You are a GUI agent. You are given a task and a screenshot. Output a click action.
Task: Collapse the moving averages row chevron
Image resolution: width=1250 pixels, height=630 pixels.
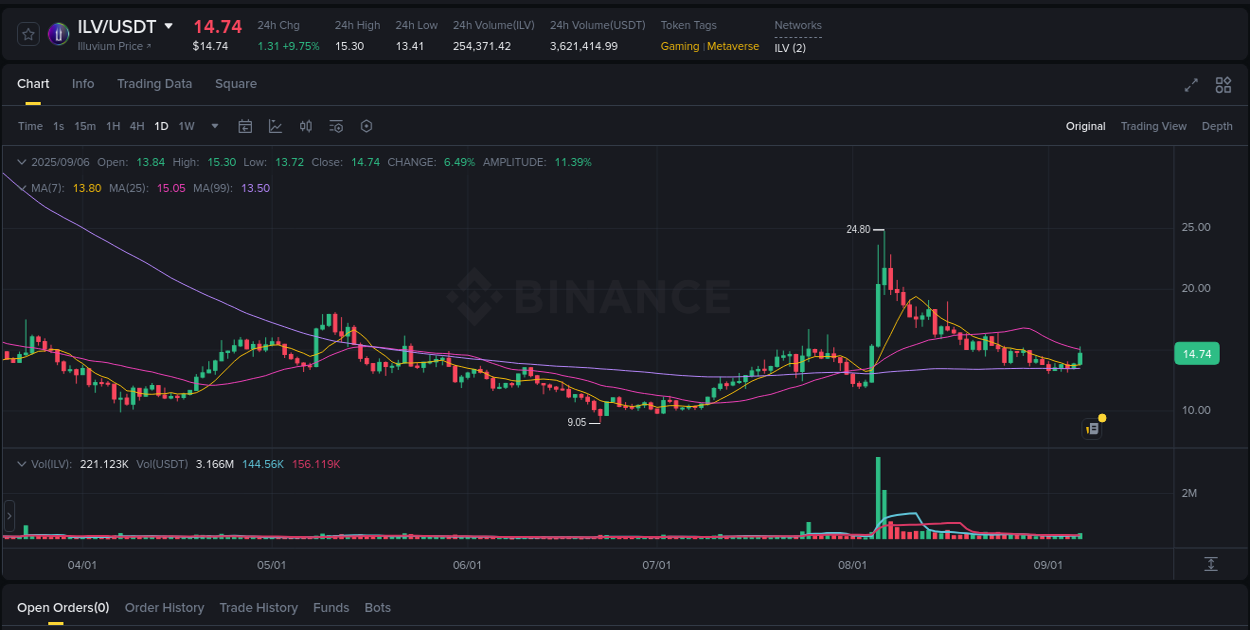[x=22, y=187]
